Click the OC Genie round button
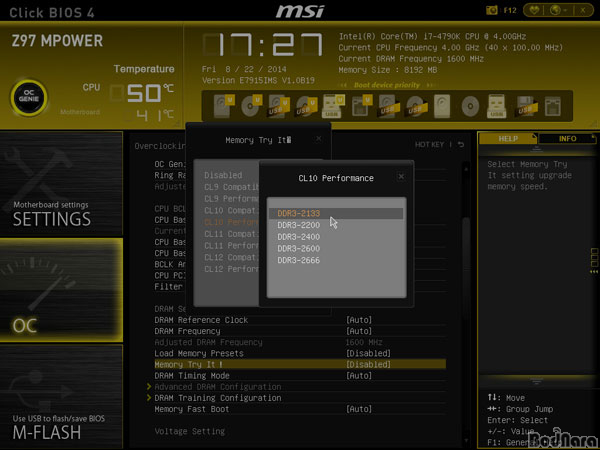 (29, 97)
